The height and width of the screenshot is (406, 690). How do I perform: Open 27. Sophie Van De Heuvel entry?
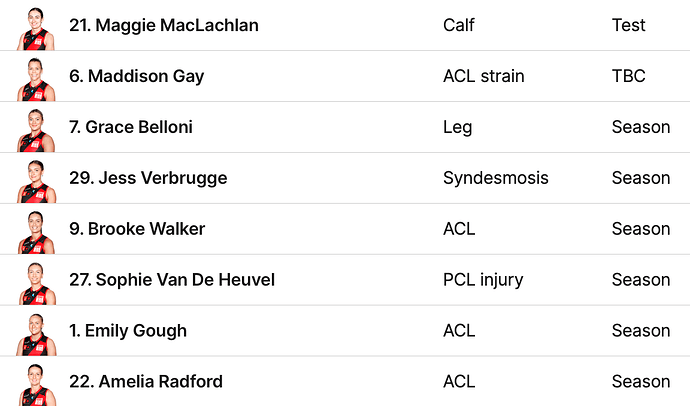172,280
